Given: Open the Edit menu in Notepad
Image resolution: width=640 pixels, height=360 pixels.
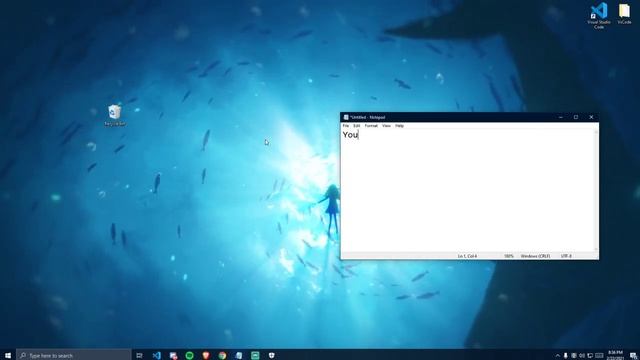Looking at the screenshot, I should tap(356, 126).
